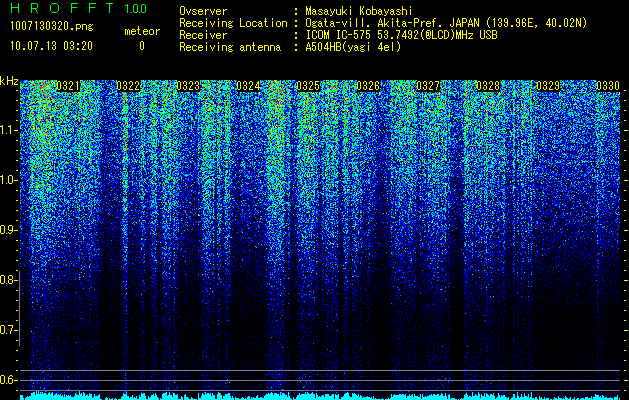Click the 0325 time marker
Screen dimensions: 629x400
308,86
